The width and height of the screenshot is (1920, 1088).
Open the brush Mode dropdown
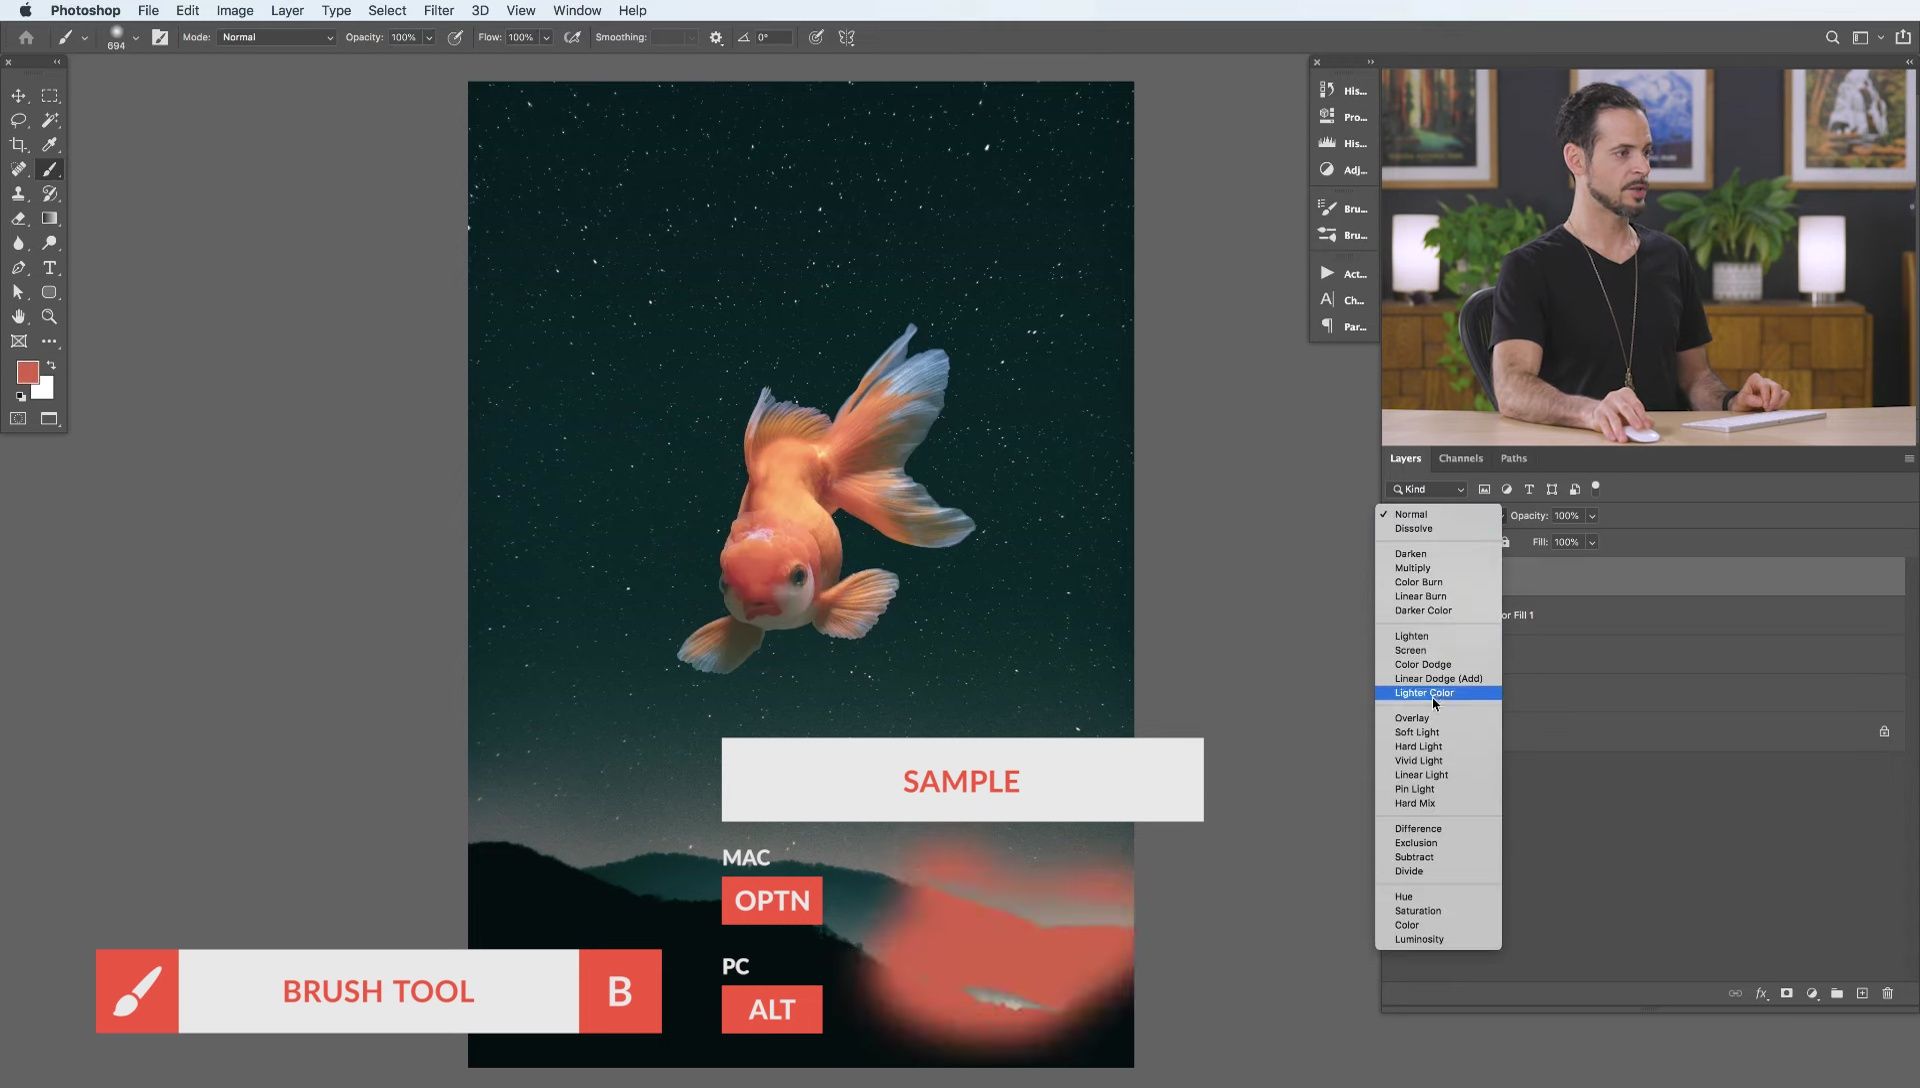277,37
